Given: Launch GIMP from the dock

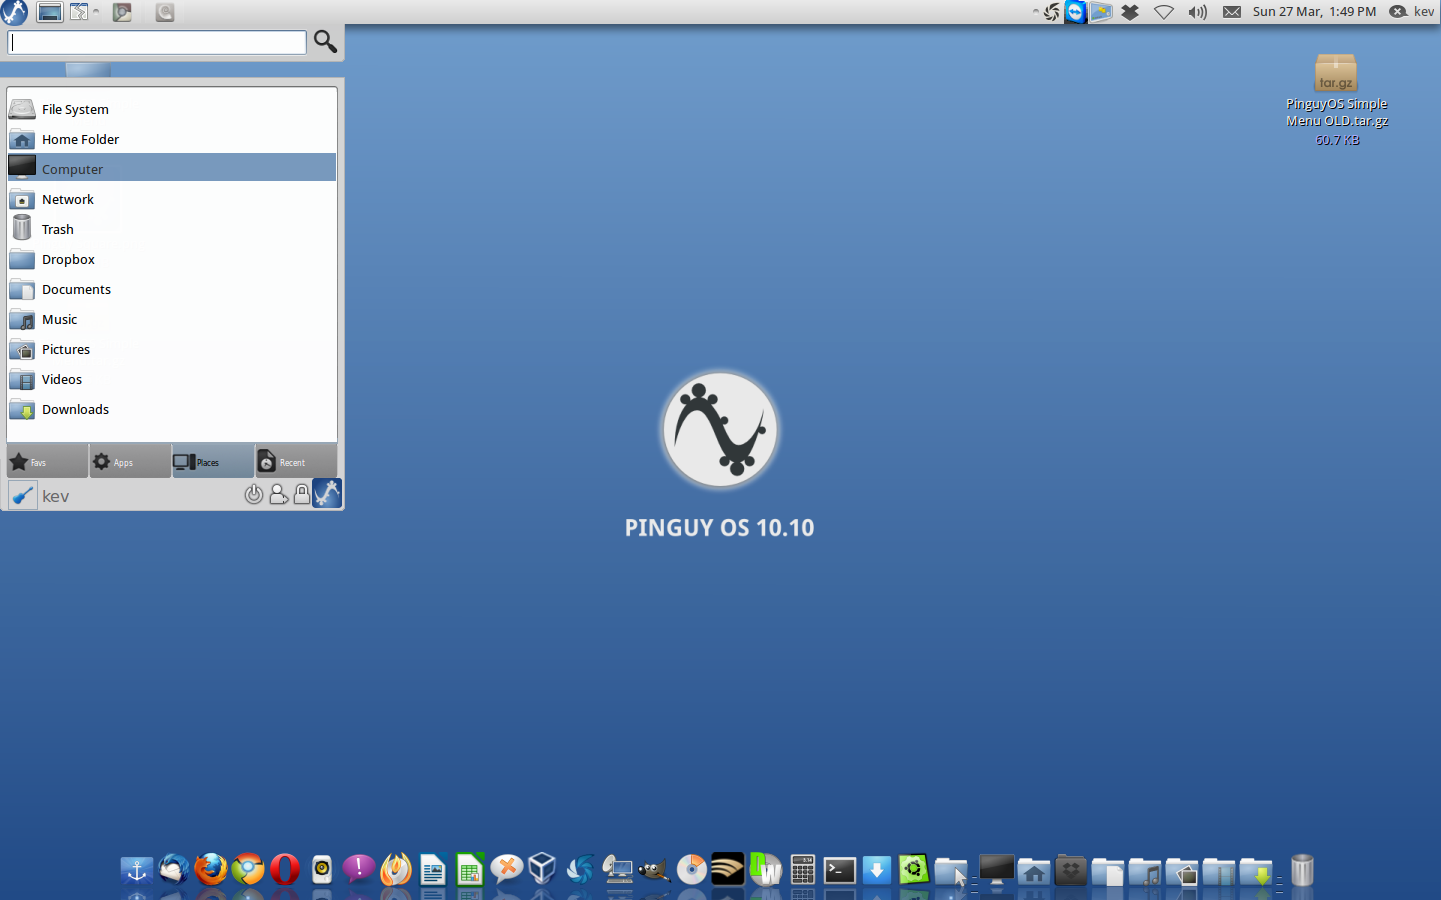Looking at the screenshot, I should click(x=654, y=870).
